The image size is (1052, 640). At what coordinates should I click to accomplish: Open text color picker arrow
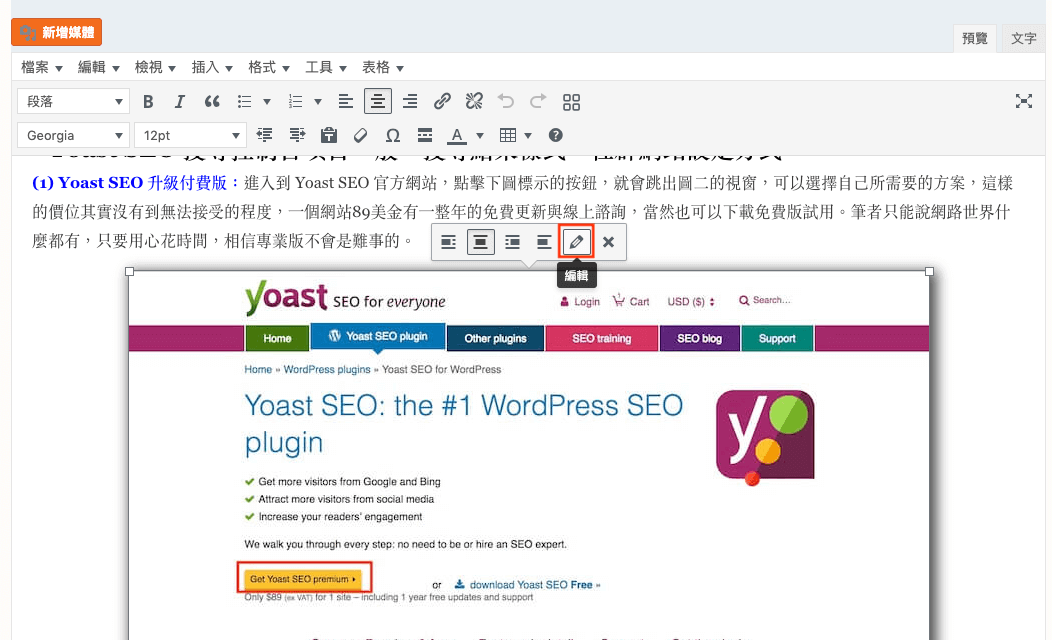tap(480, 135)
